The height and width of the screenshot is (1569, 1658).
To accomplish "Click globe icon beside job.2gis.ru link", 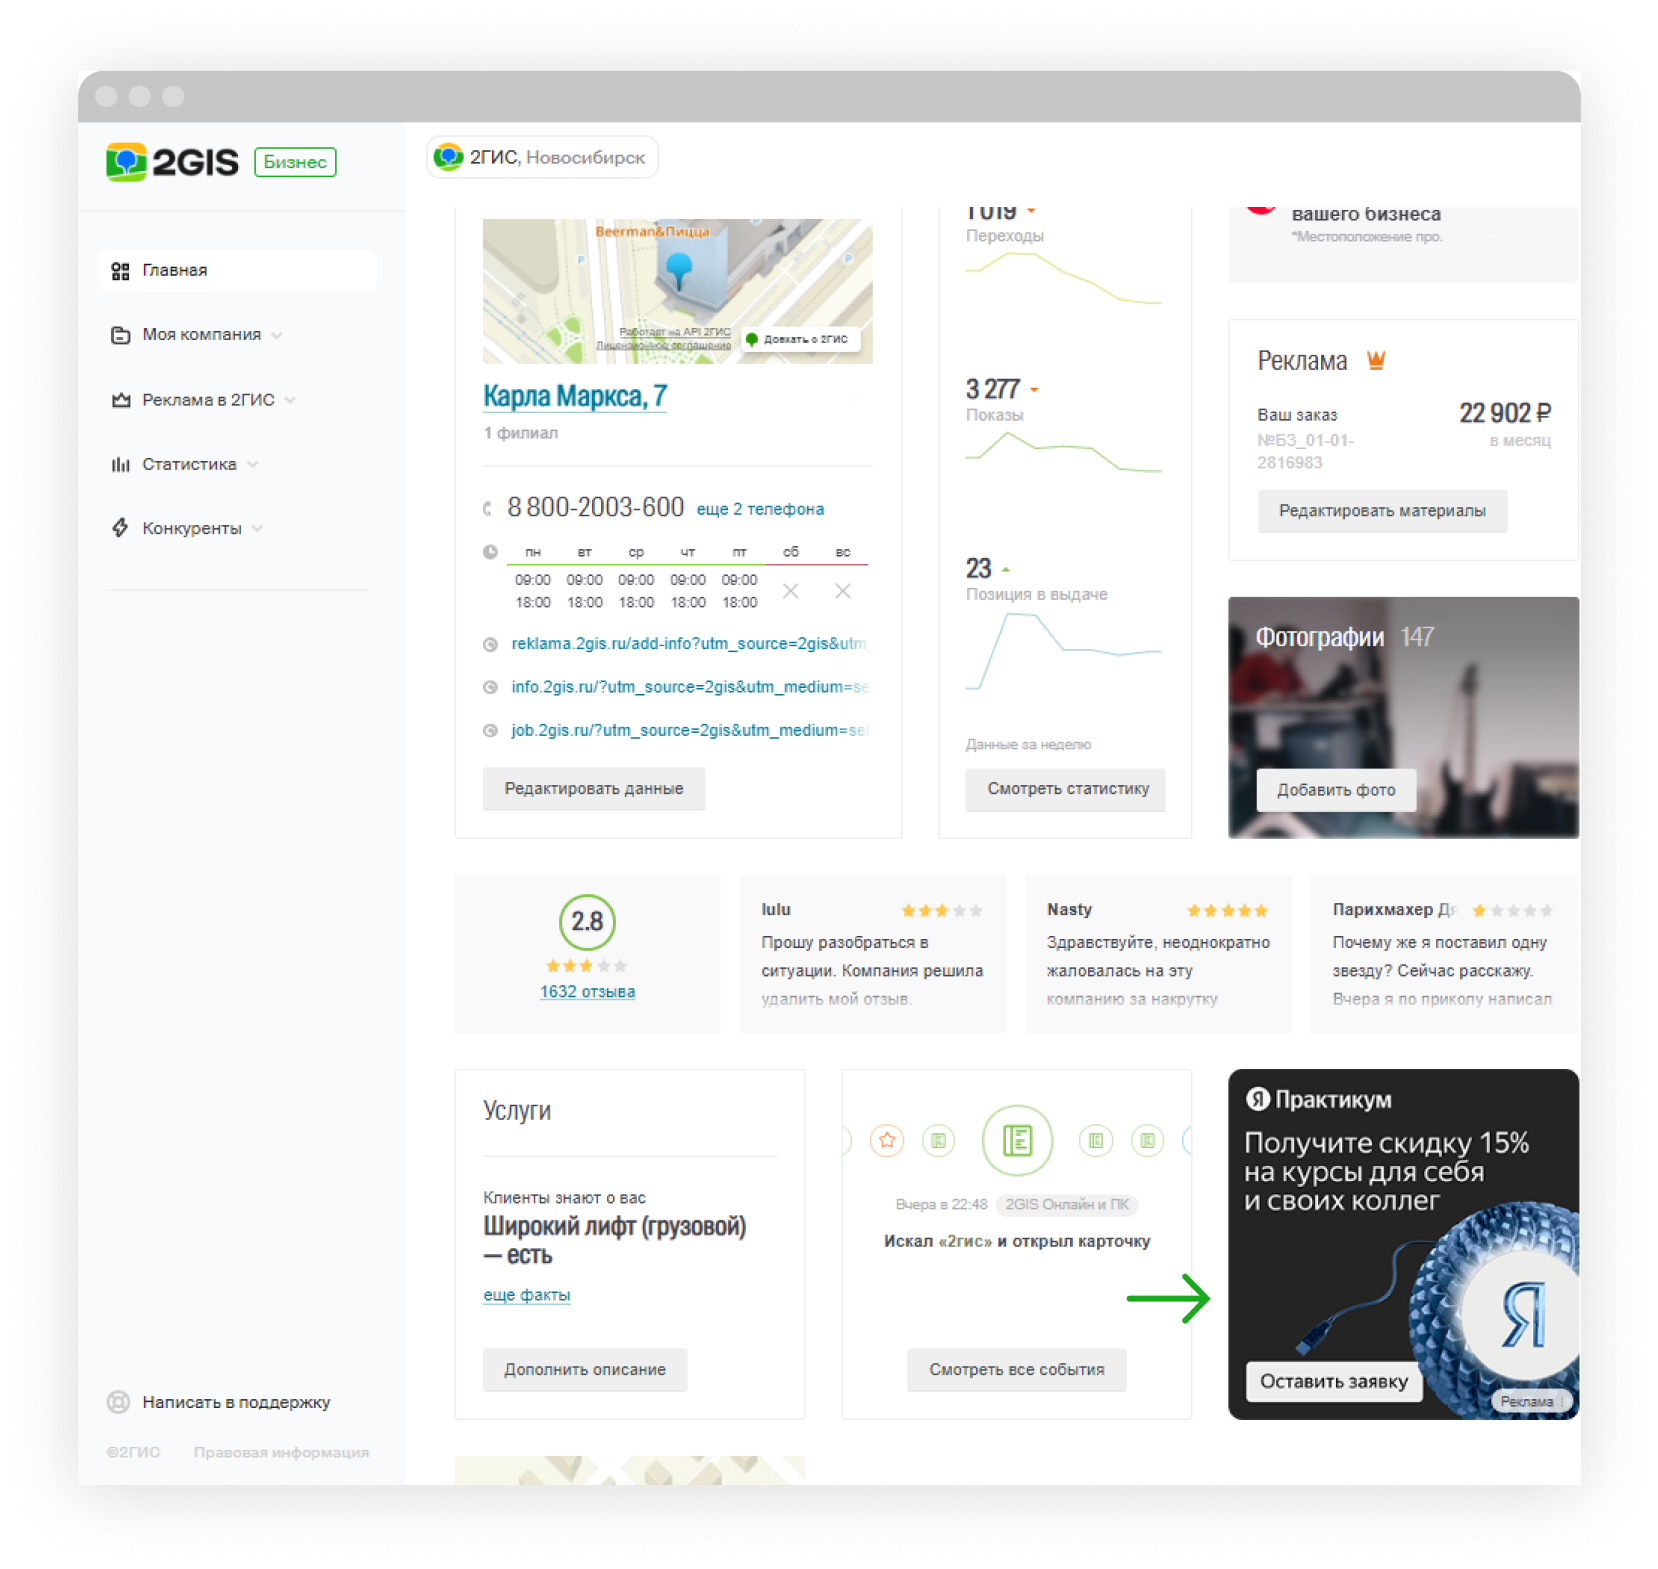I will [x=490, y=731].
